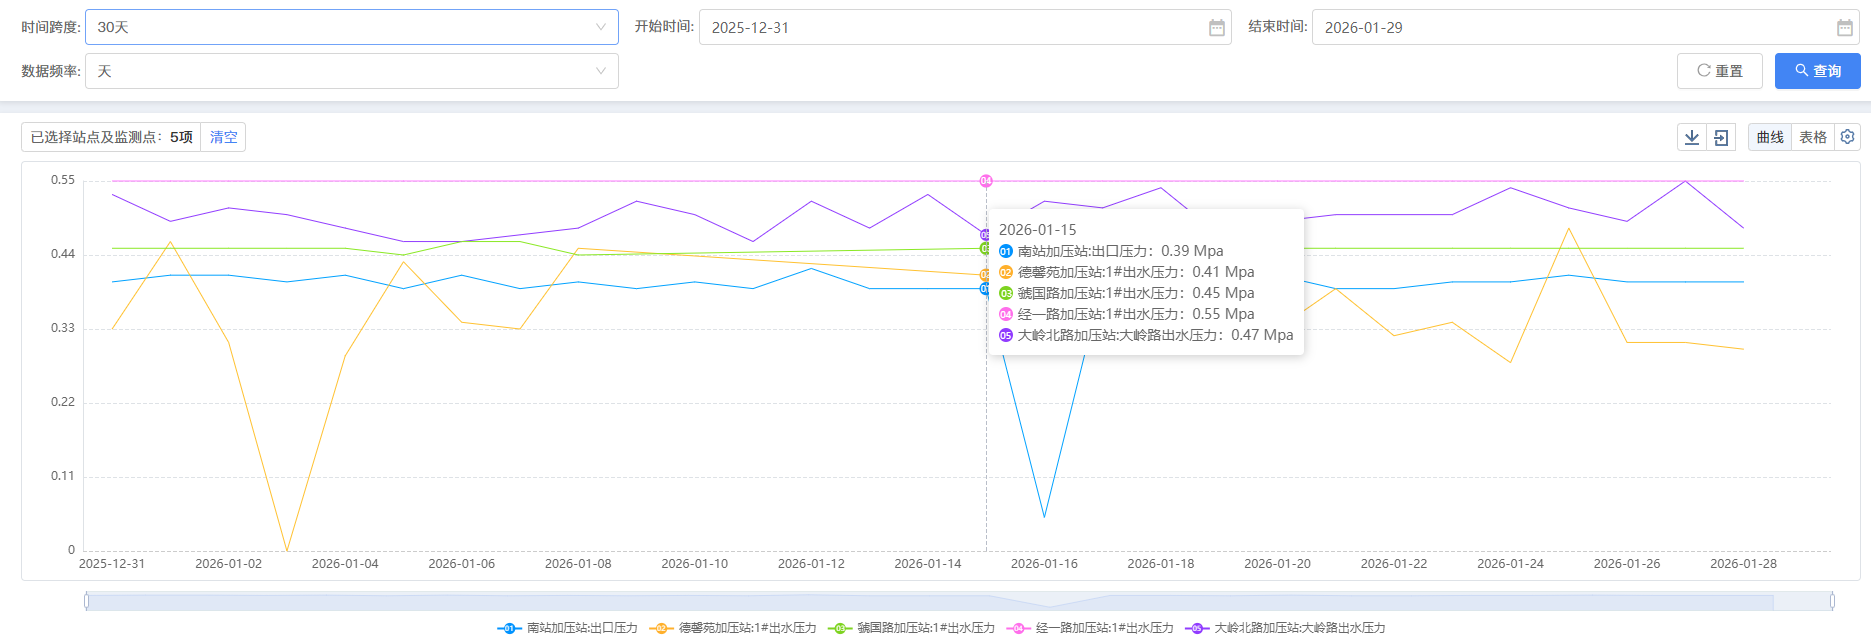Click the right handle of zoom slider
Viewport: 1871px width, 638px height.
point(1831,601)
